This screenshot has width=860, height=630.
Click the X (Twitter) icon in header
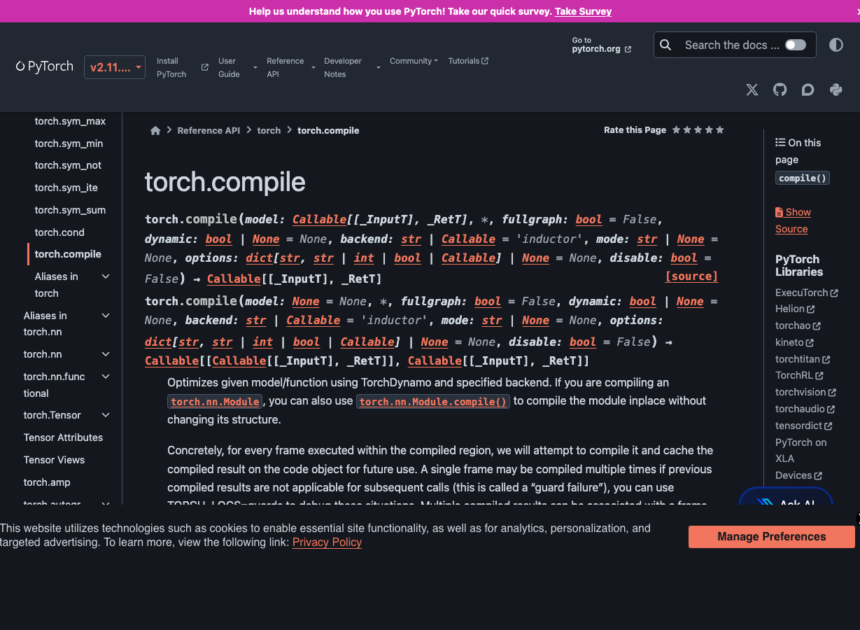tap(752, 89)
